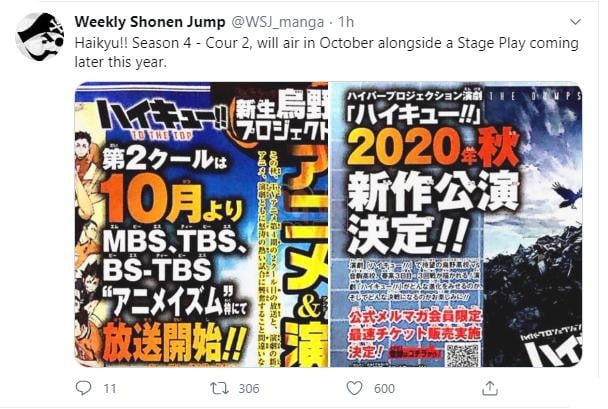Click the share upload icon
608x409 pixels.
(x=490, y=388)
